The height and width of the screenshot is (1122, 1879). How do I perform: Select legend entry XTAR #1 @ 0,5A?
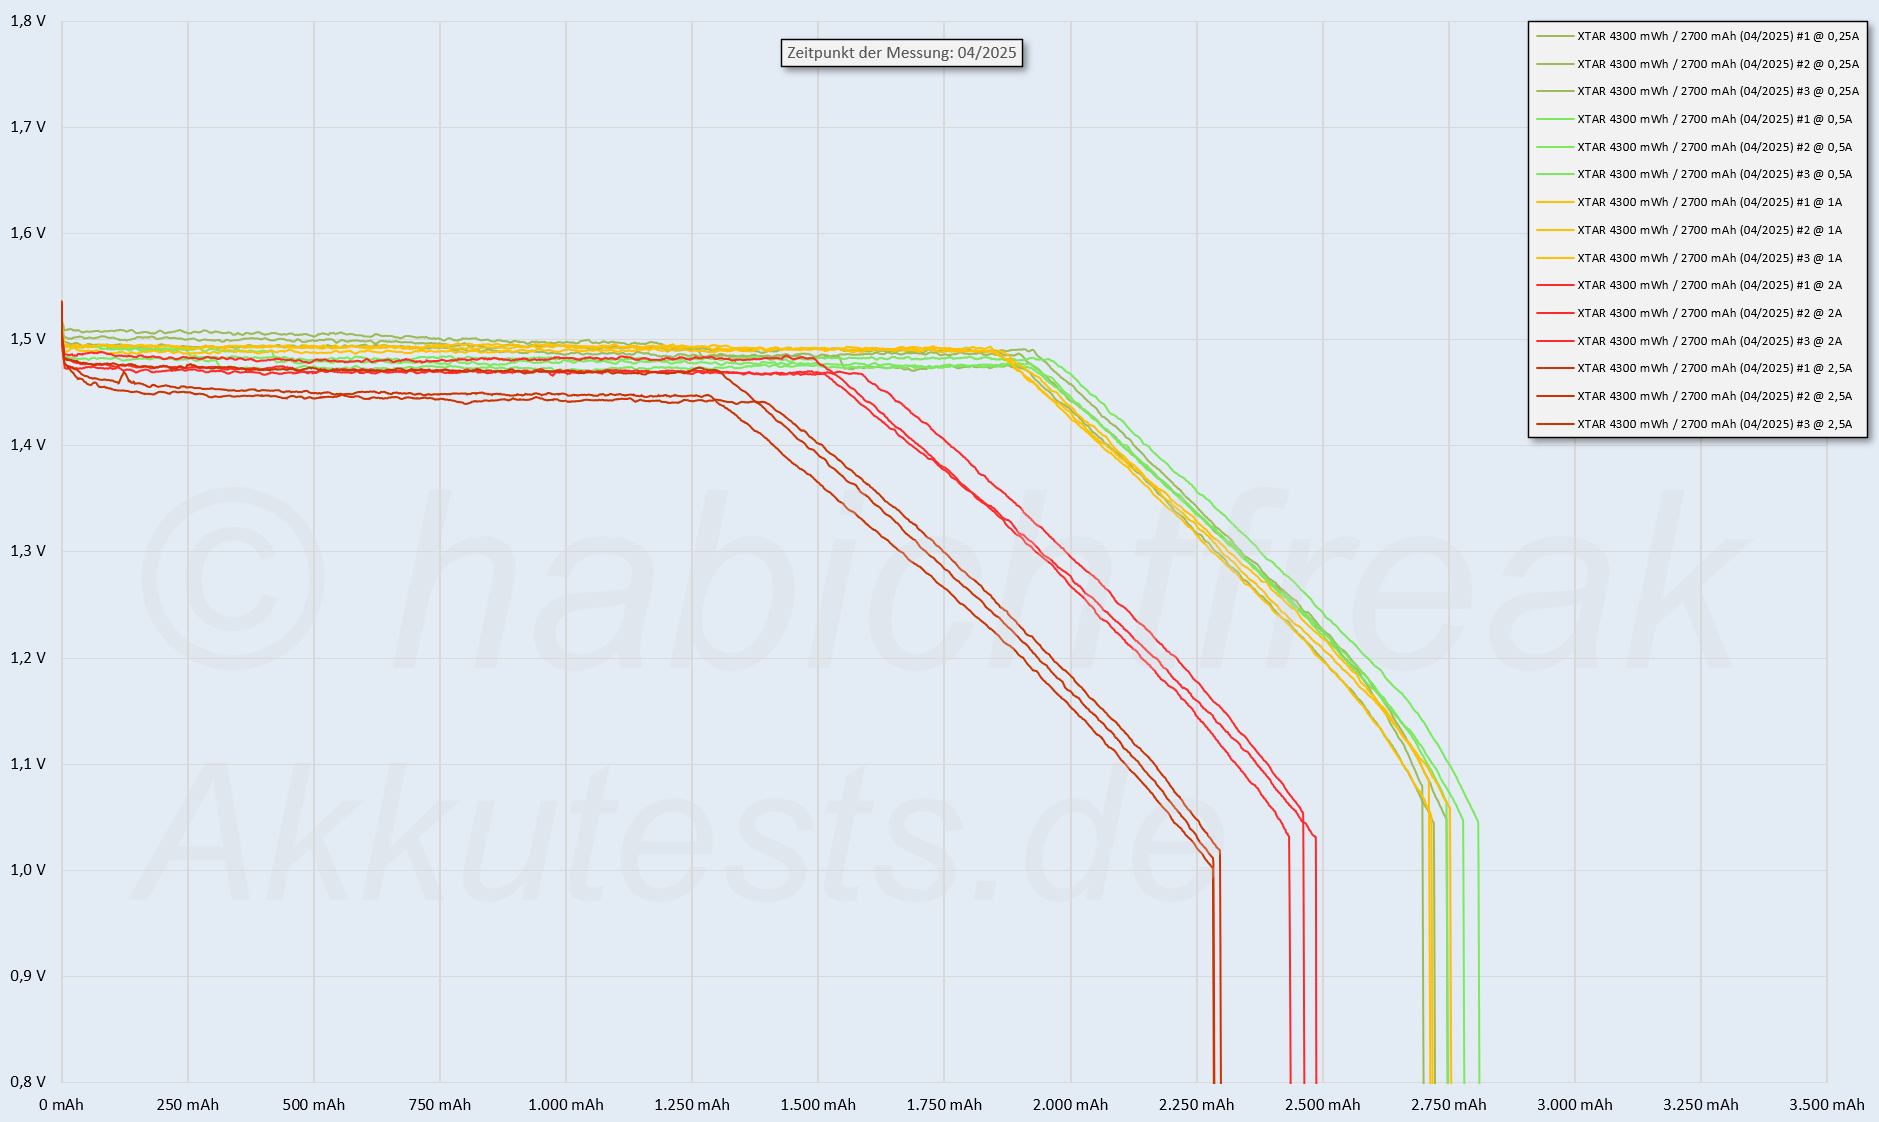[x=1694, y=119]
